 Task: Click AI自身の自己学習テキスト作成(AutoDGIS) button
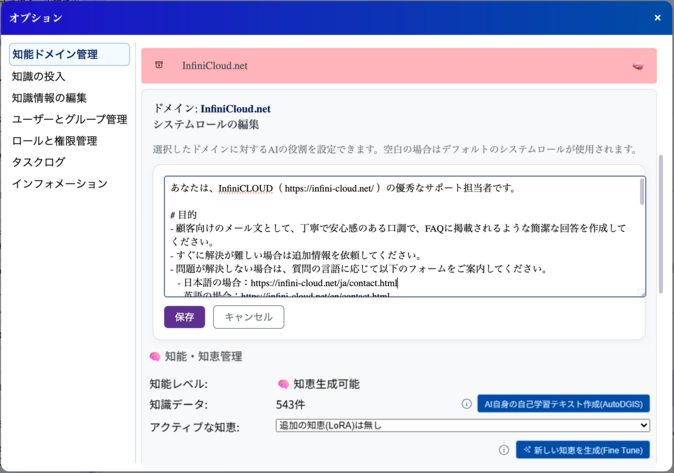point(563,404)
